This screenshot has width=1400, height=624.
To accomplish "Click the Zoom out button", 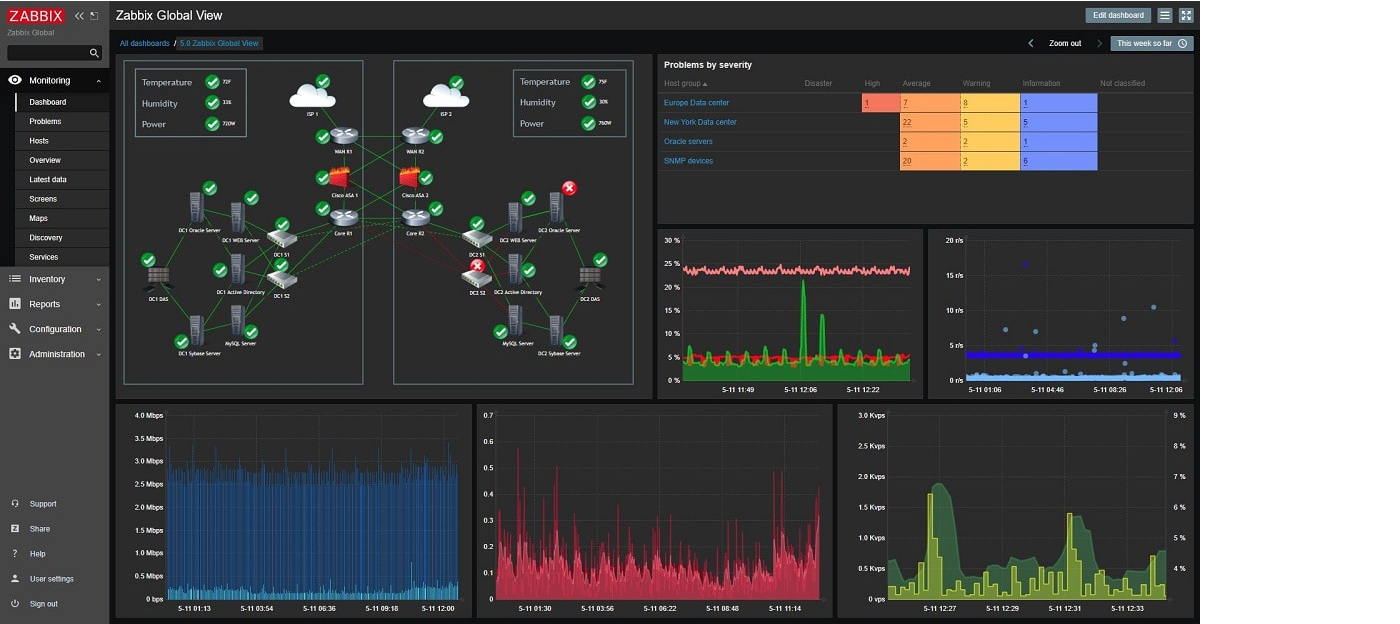I will pos(1065,44).
